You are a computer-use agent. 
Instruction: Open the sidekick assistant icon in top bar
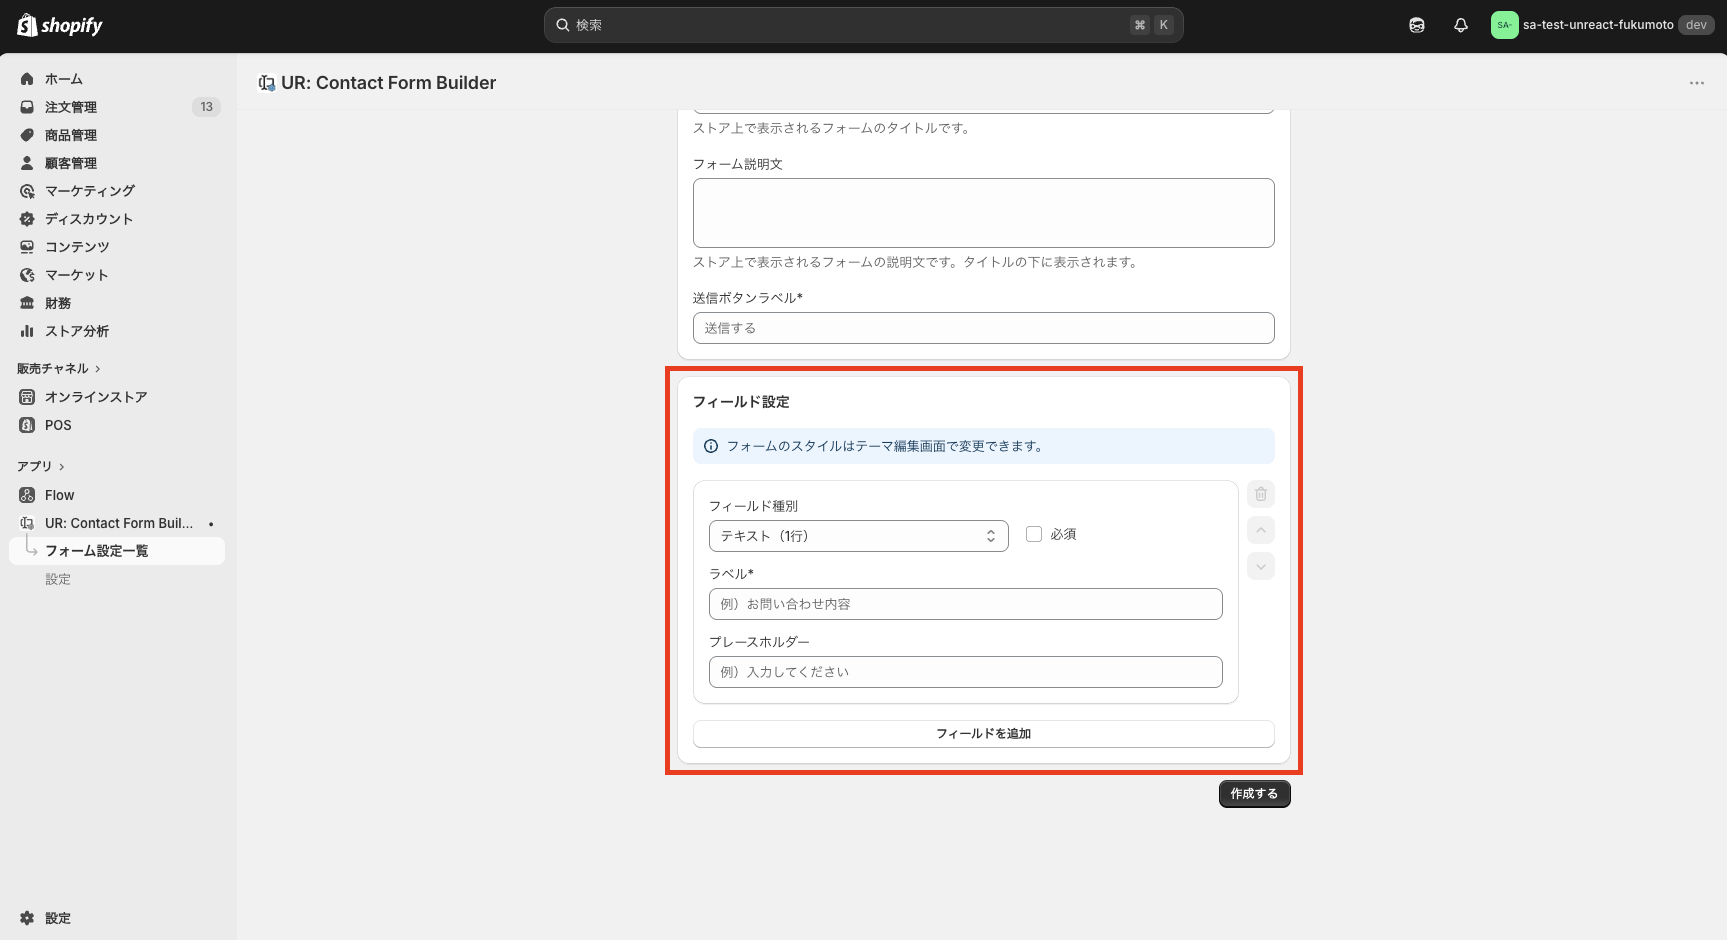1417,25
